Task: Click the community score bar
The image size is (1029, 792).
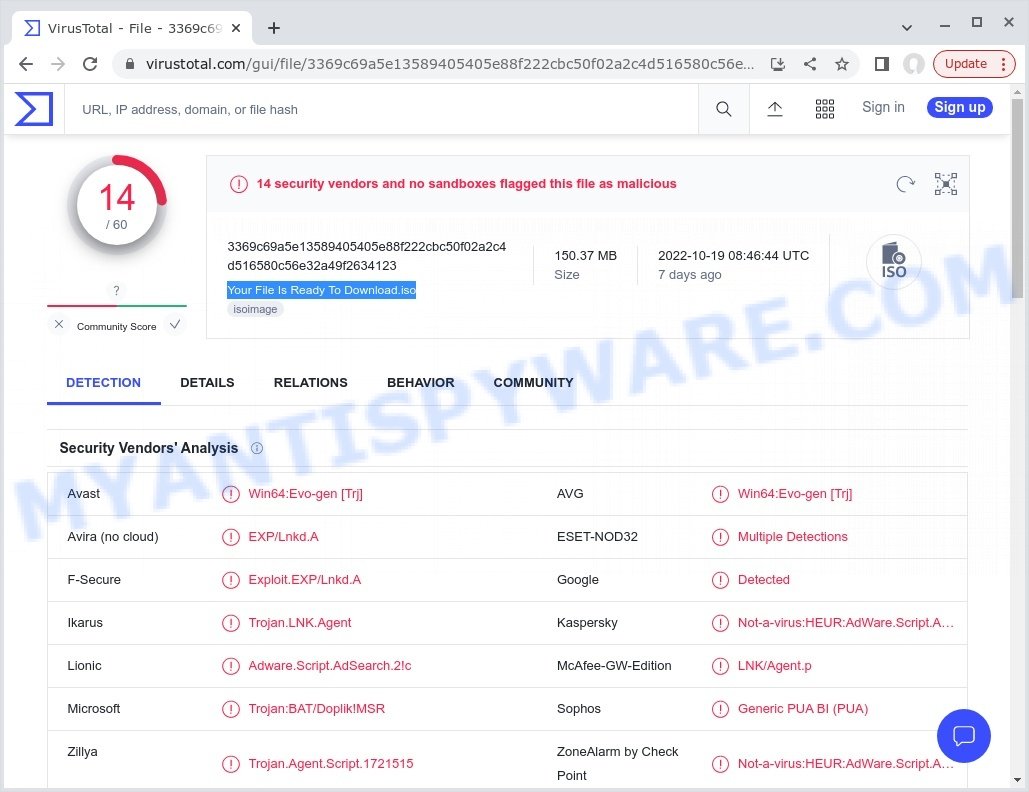Action: (x=117, y=305)
